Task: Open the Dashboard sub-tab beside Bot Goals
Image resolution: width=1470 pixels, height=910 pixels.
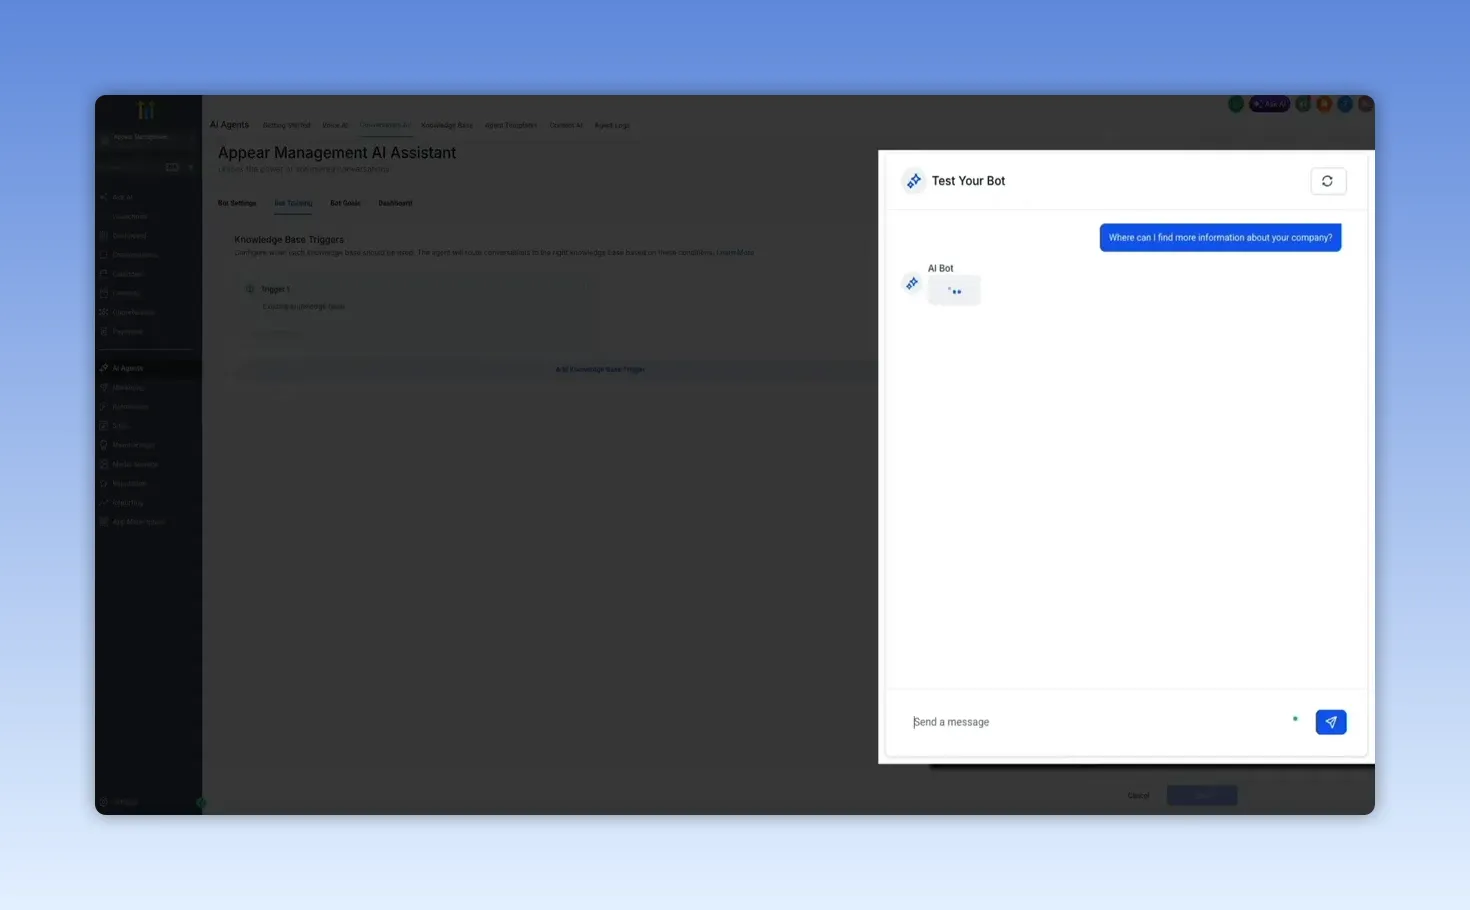Action: click(x=395, y=203)
